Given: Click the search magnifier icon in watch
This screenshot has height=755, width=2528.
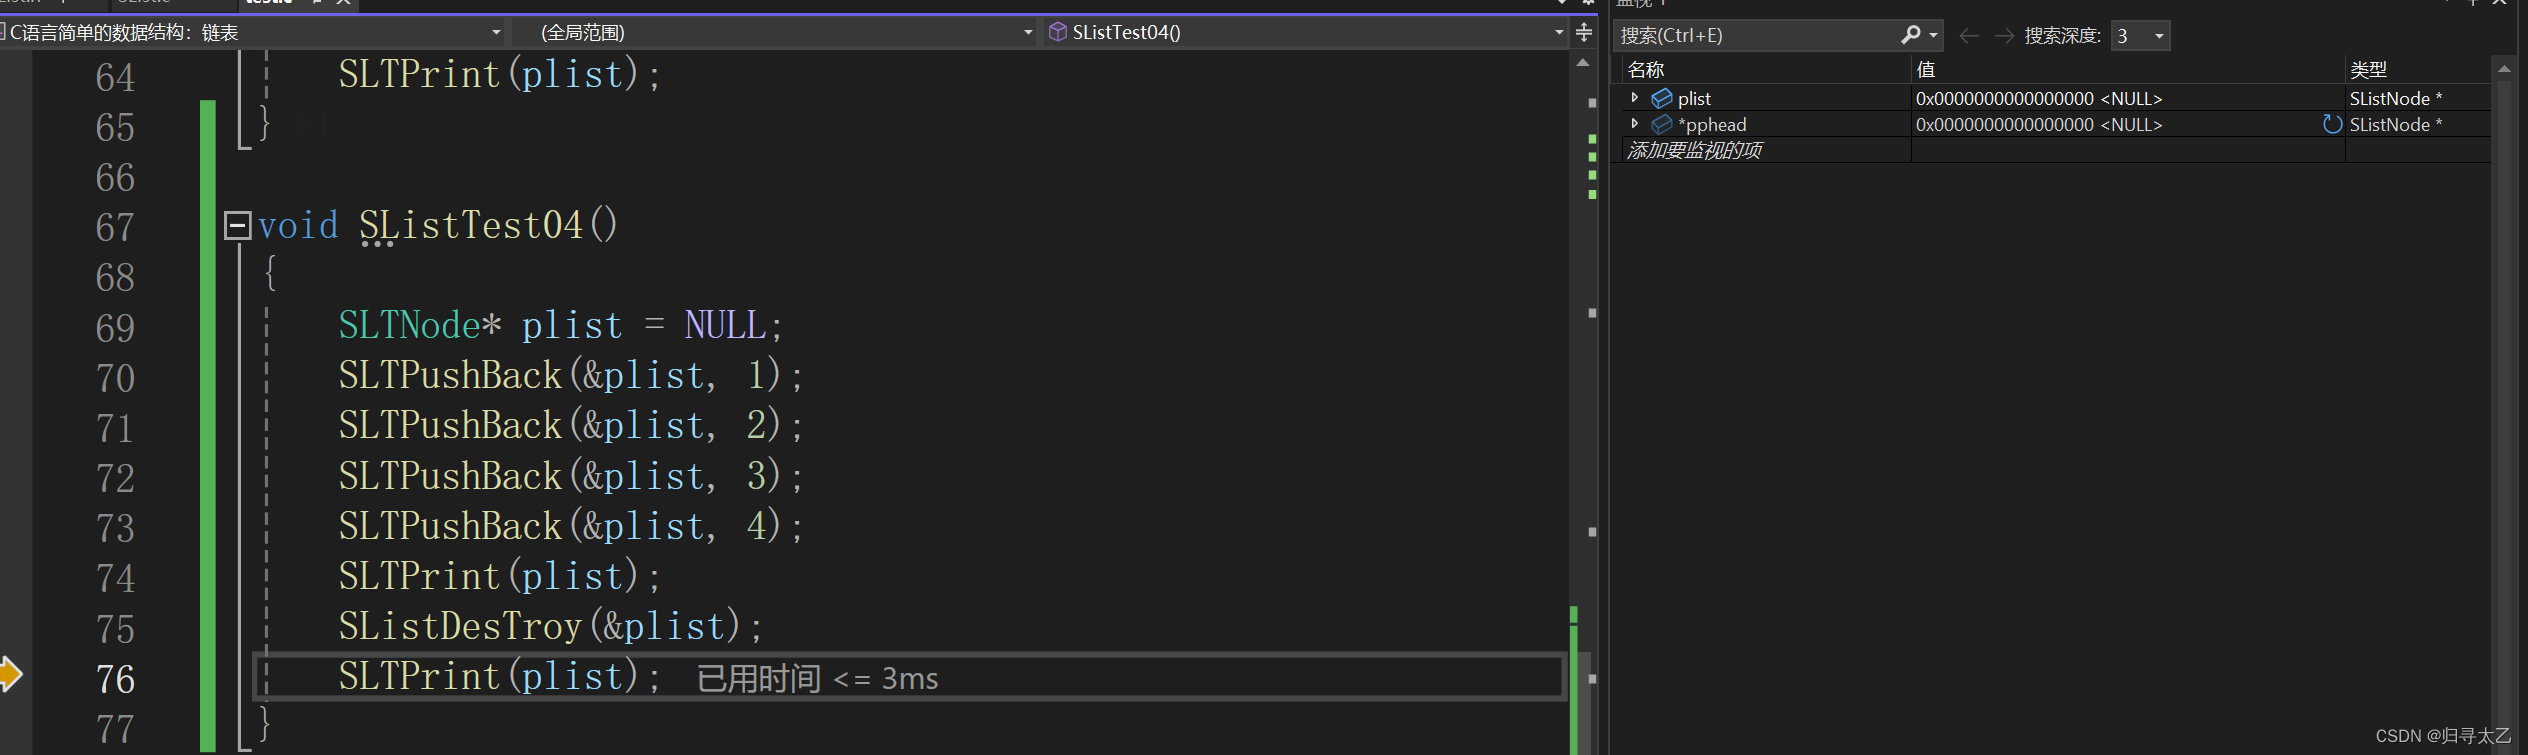Looking at the screenshot, I should [1910, 35].
